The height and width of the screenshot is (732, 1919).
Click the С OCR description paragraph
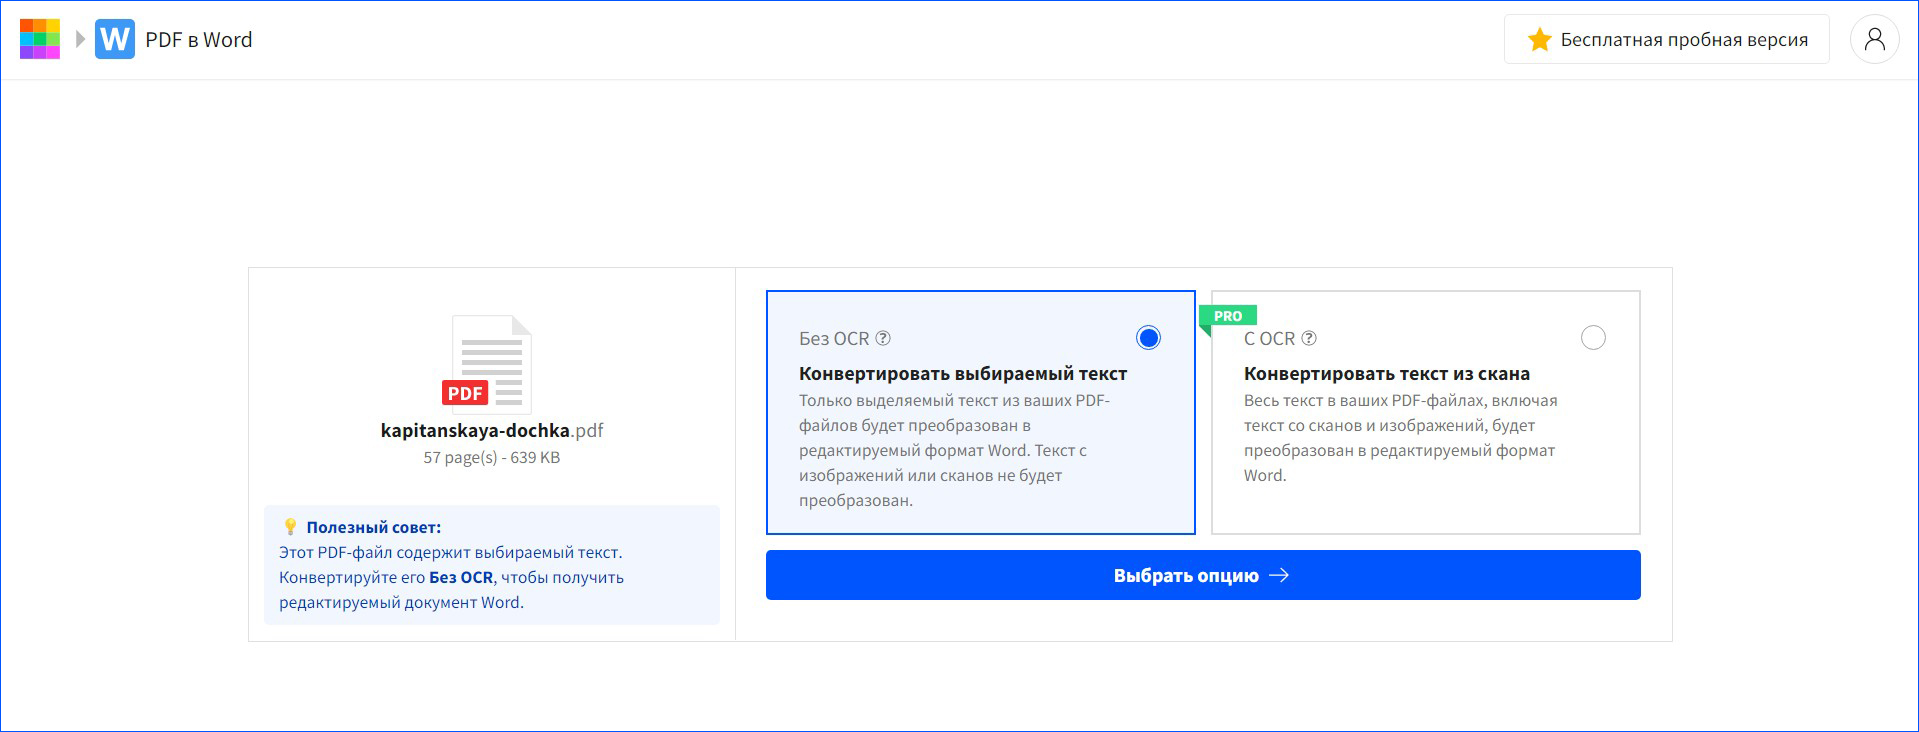[x=1401, y=438]
